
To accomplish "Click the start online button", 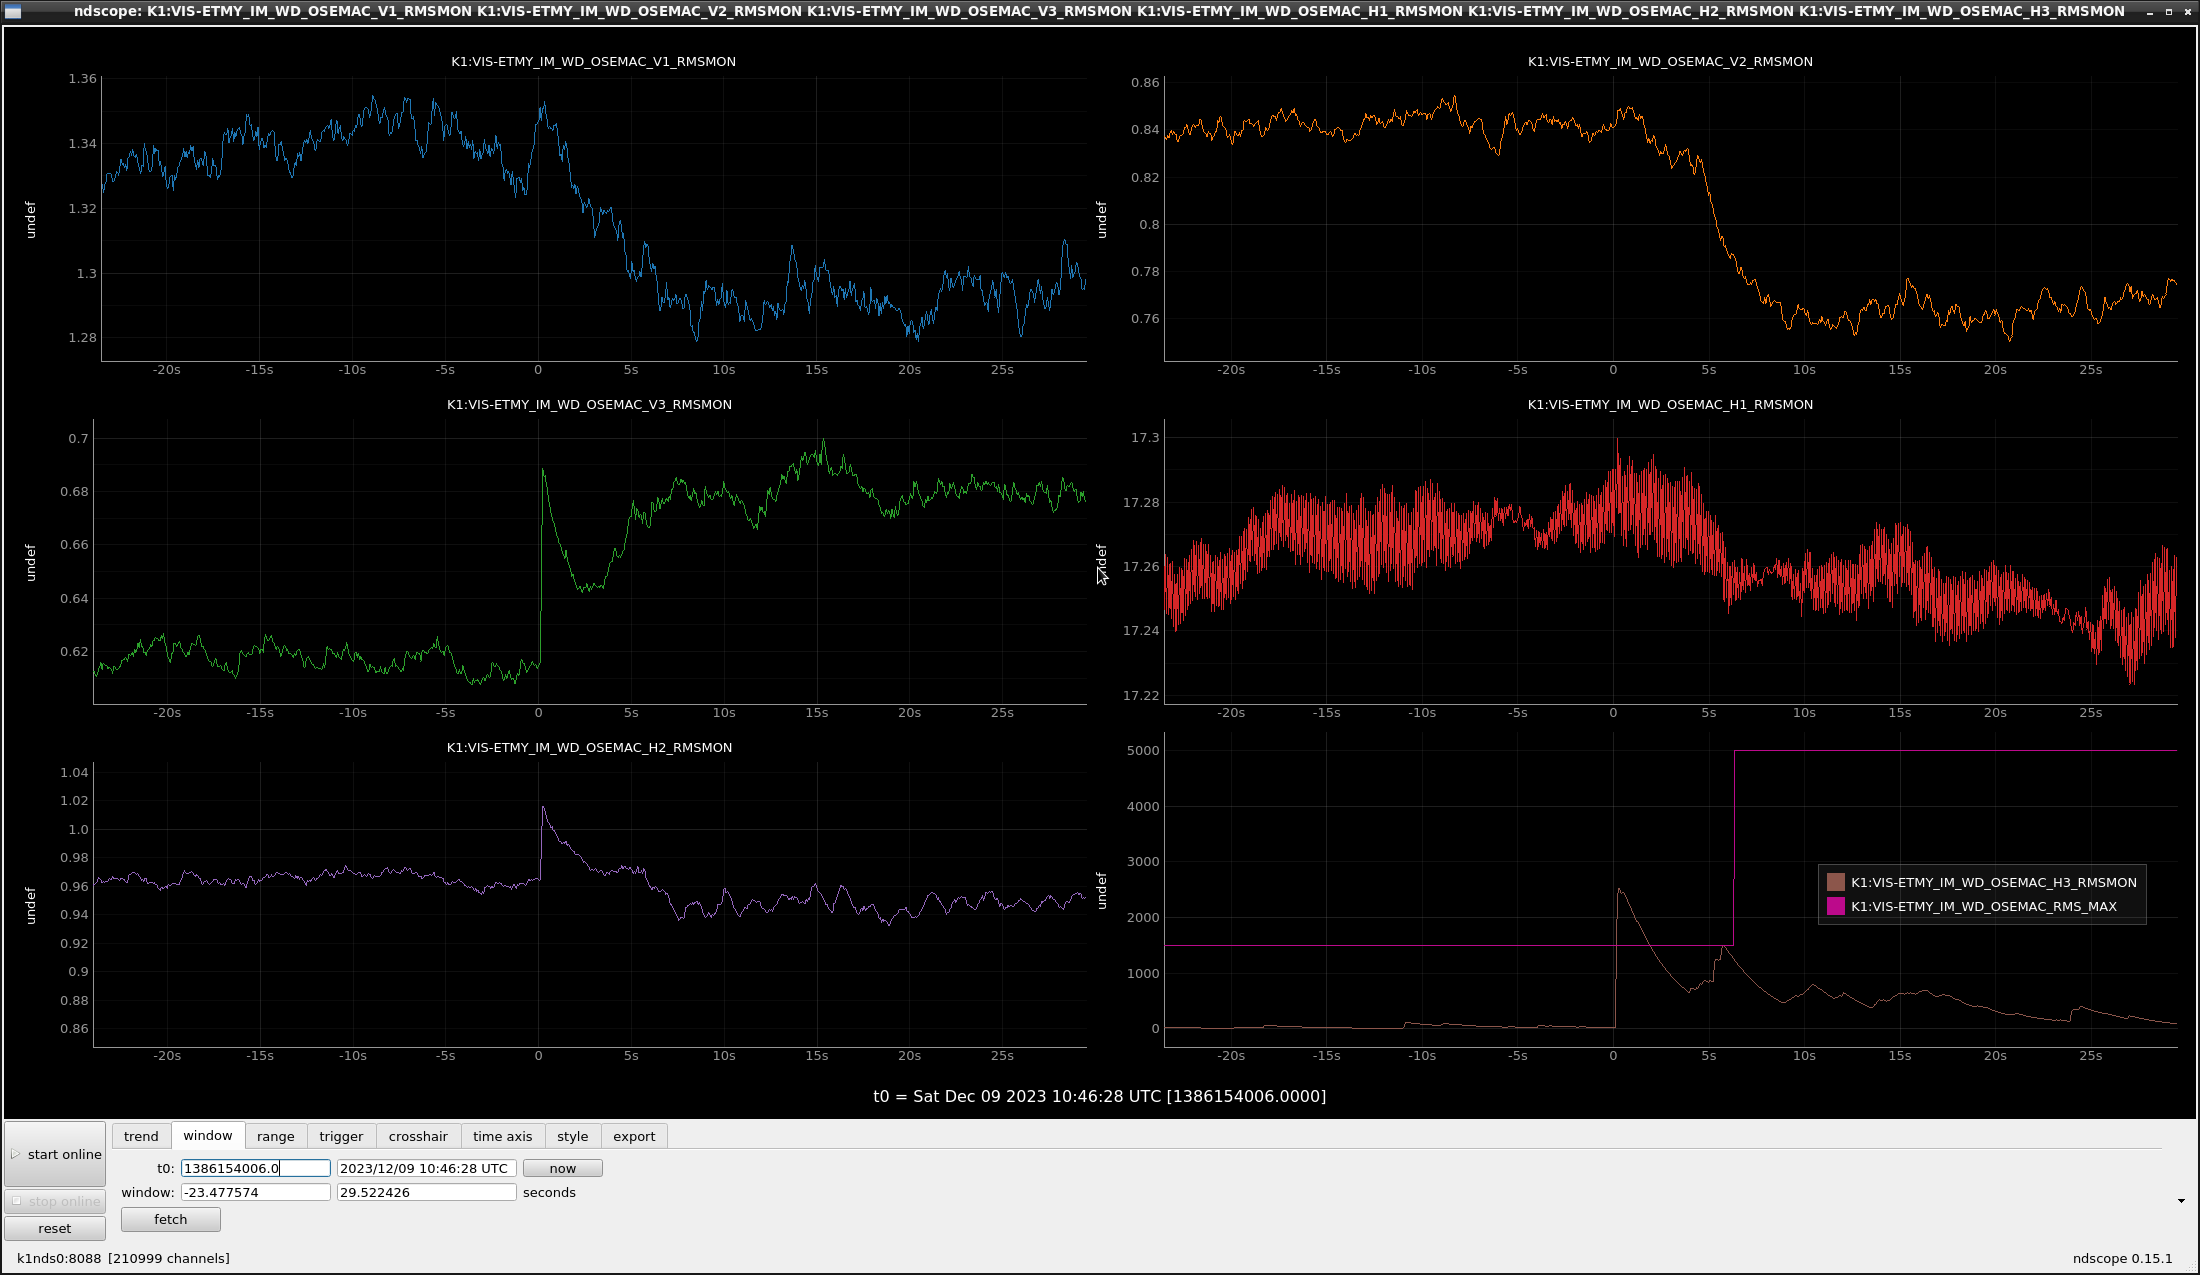I will click(x=55, y=1154).
